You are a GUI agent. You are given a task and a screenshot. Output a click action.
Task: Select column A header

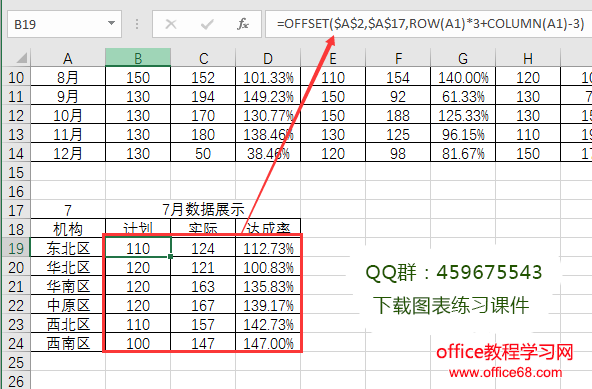[68, 58]
